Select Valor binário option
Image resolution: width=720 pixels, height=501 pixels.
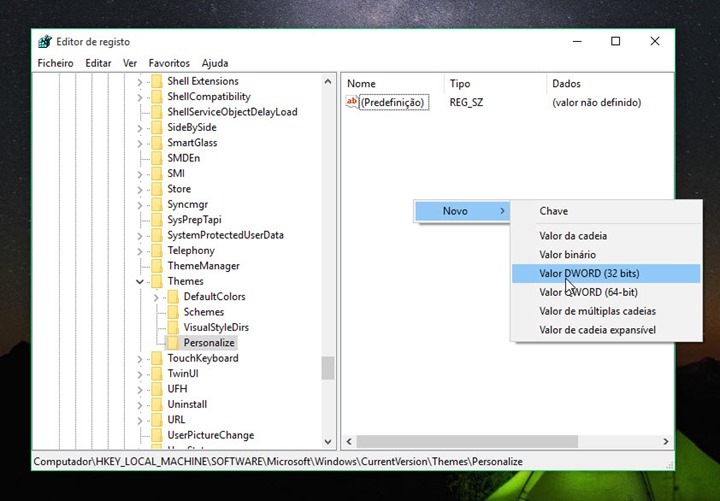606,255
